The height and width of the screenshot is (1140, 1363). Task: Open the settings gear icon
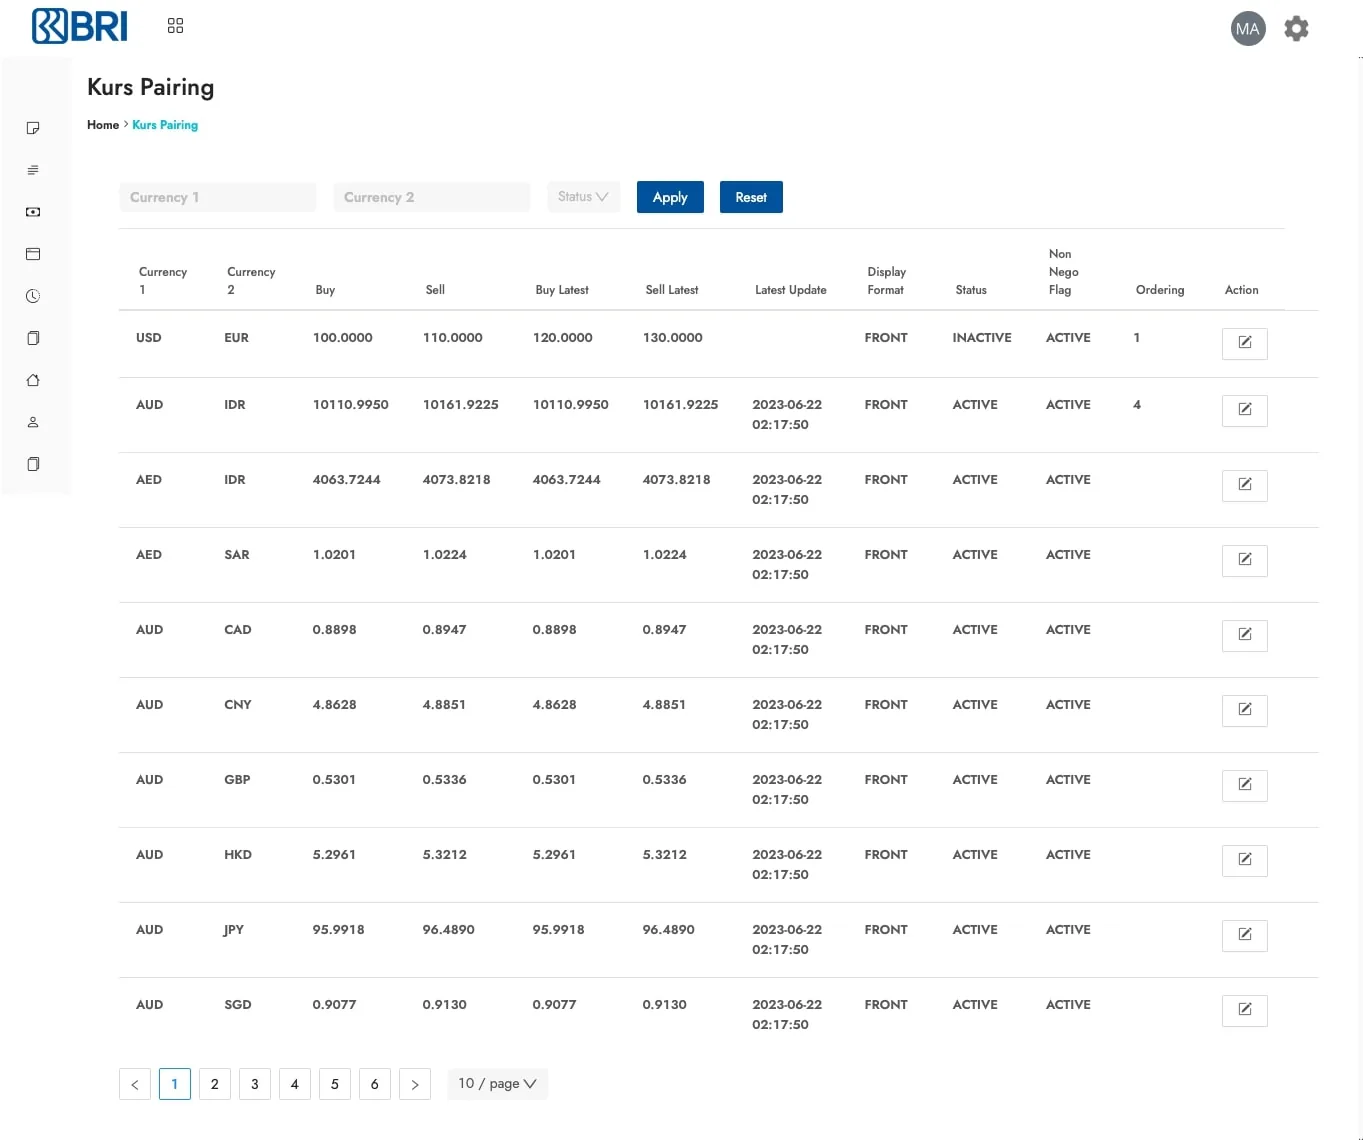1296,29
